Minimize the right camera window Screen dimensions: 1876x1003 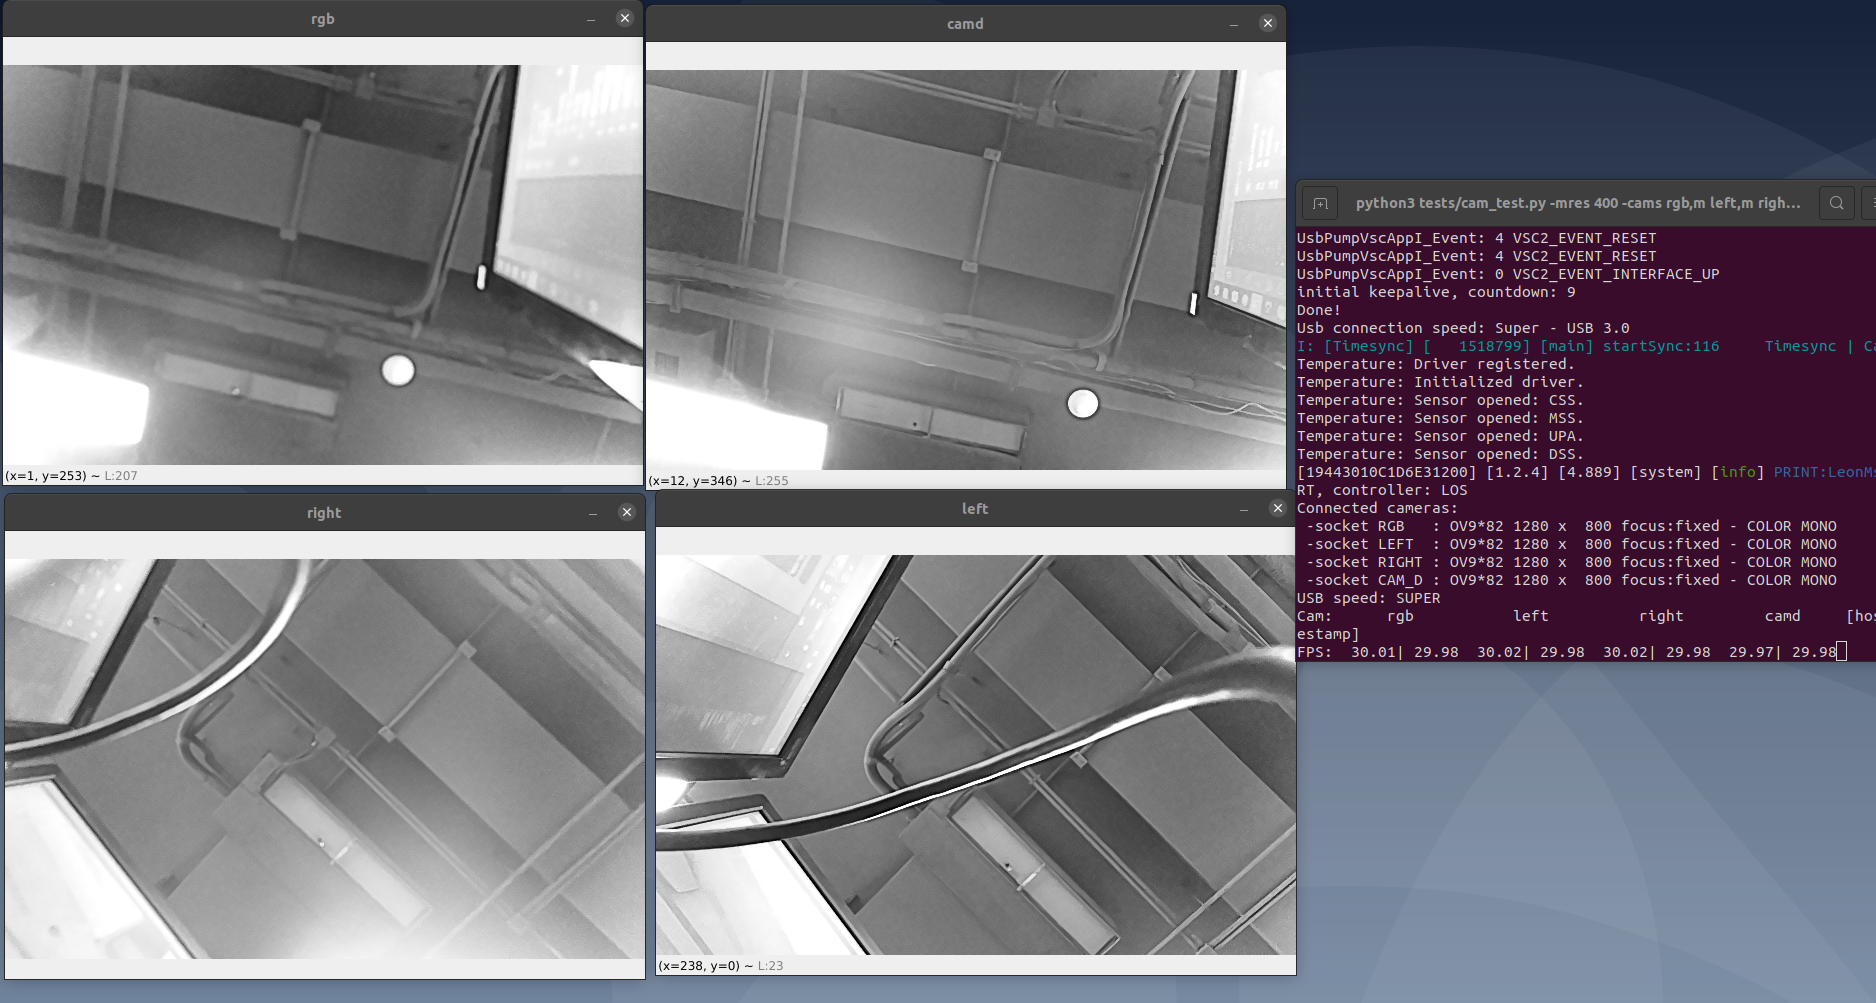tap(593, 513)
